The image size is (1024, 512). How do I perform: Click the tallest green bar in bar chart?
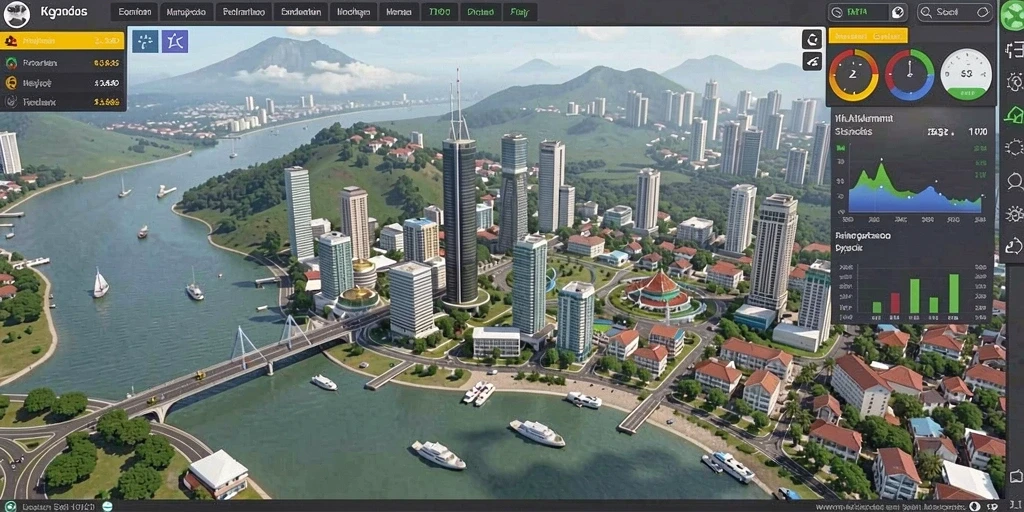click(954, 294)
